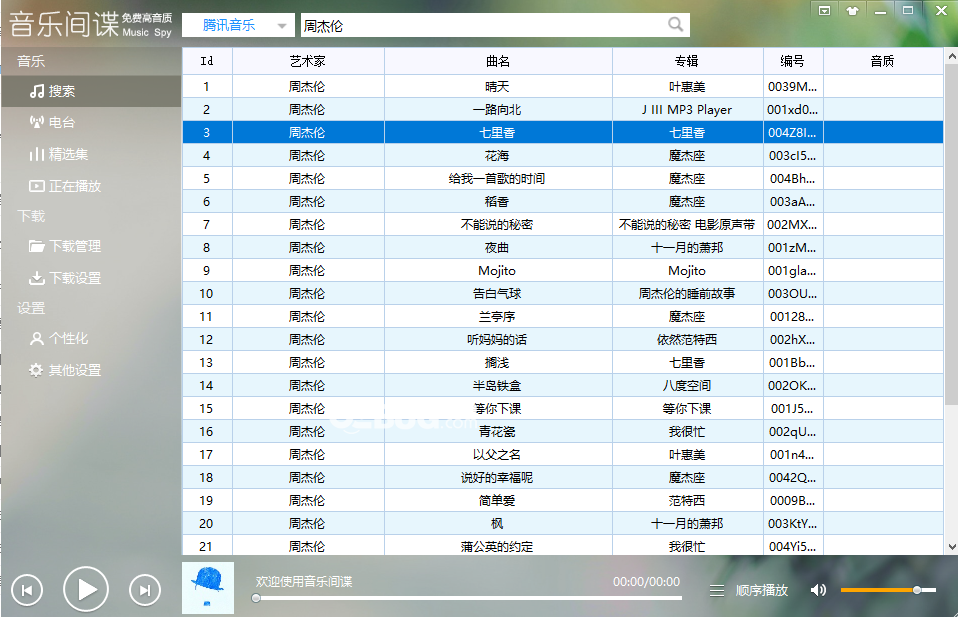Click the search magnifier icon
Viewport: 958px width, 617px height.
click(675, 24)
